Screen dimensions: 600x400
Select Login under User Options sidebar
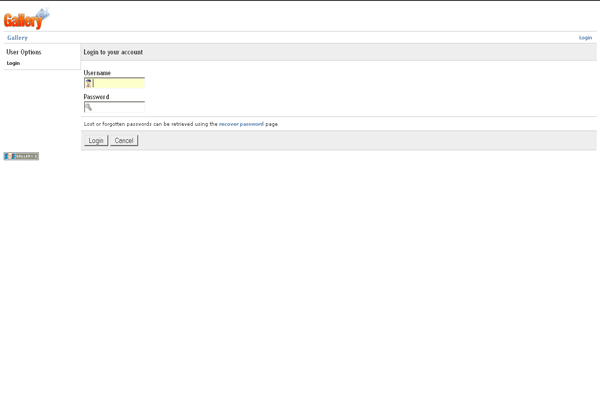coord(13,63)
